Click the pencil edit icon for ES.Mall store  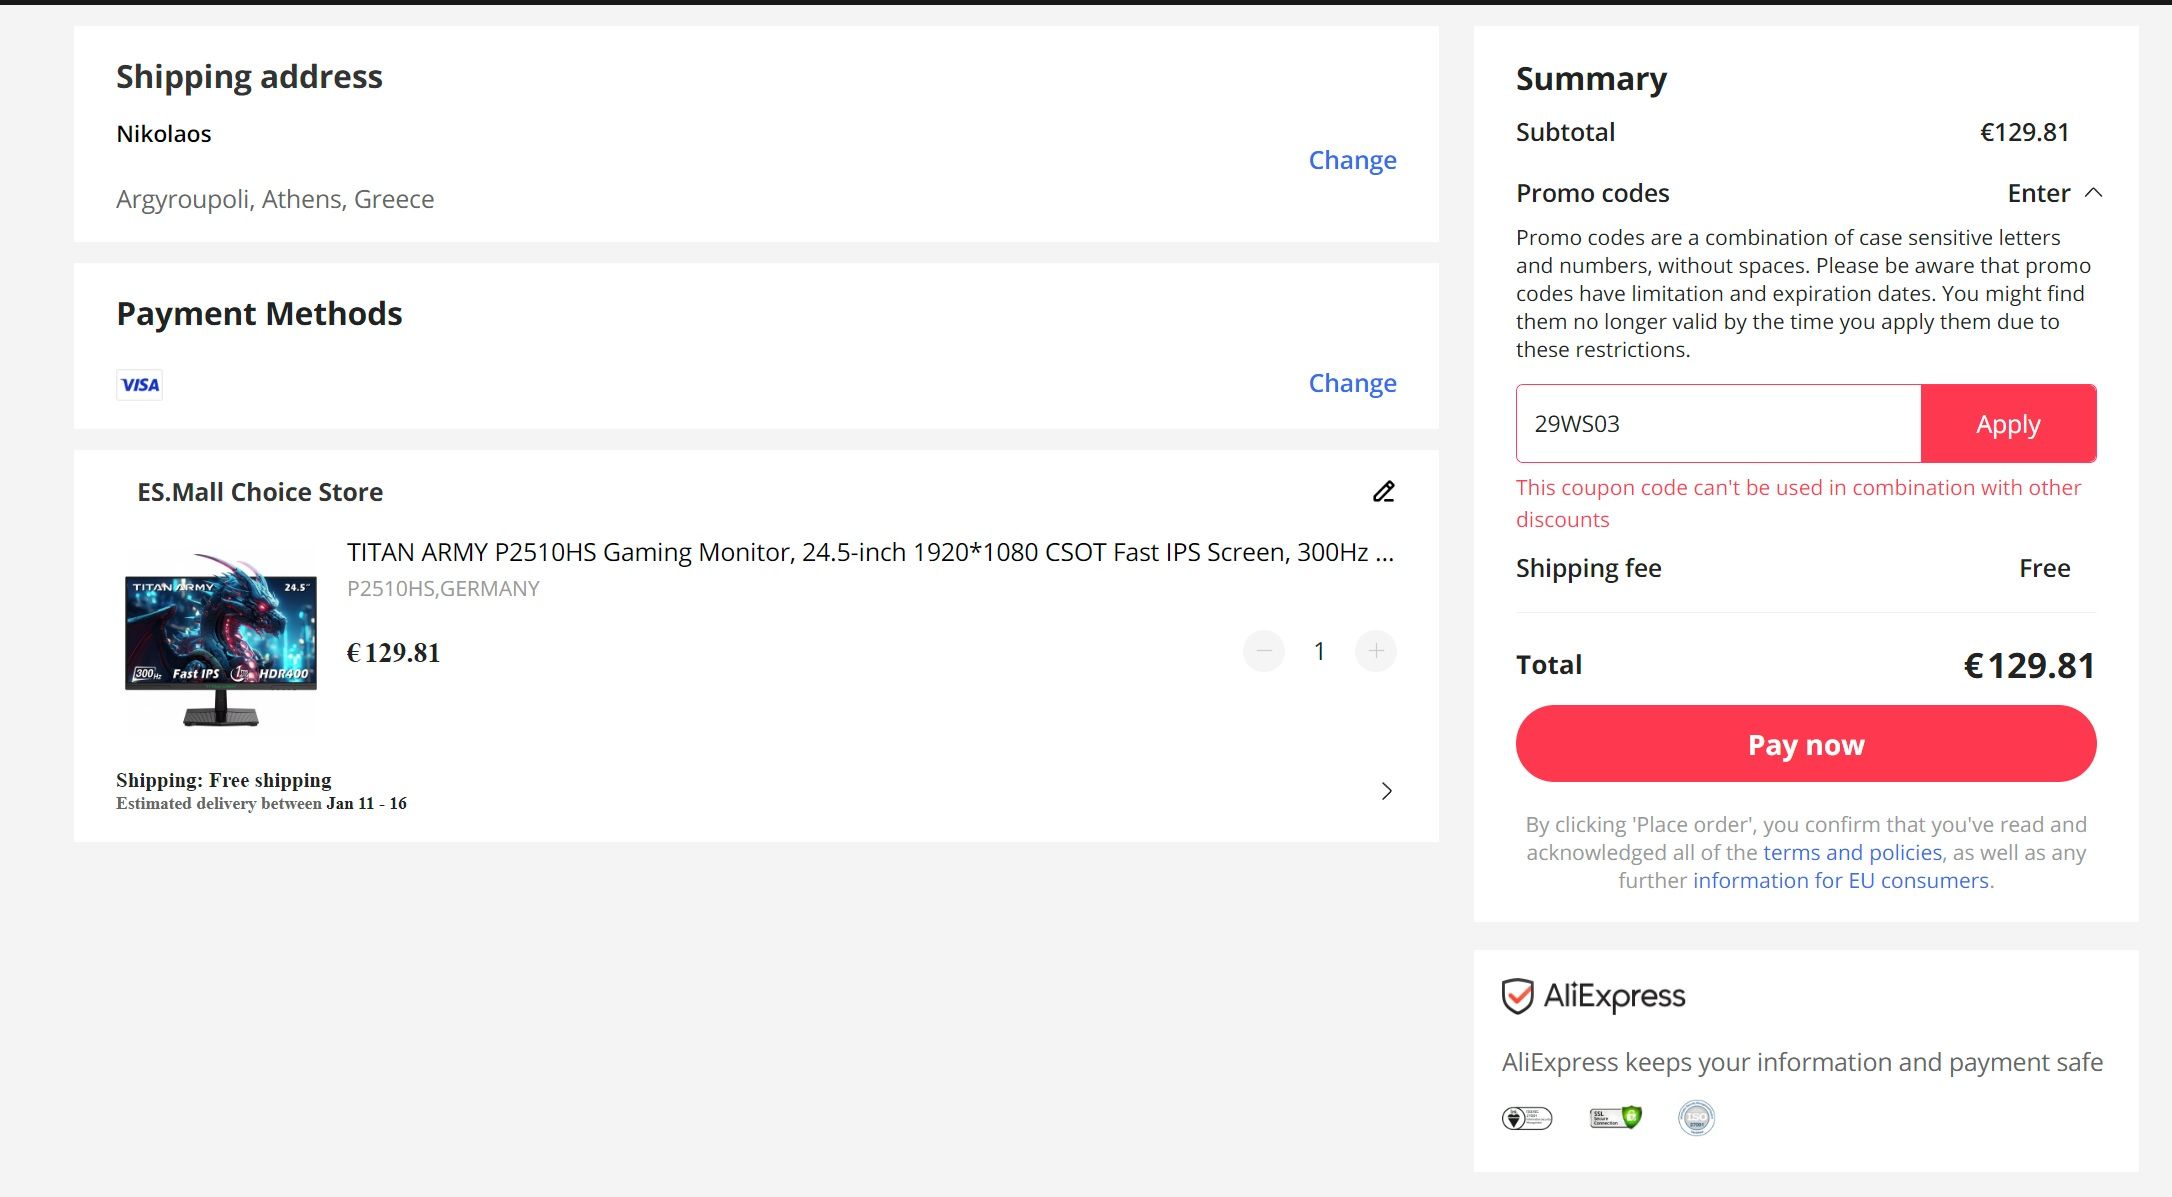(1383, 491)
